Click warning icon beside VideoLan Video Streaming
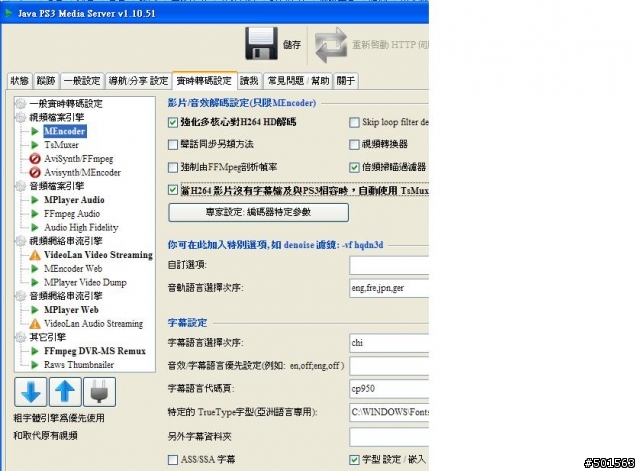Viewport: 640px width, 471px height. point(35,255)
